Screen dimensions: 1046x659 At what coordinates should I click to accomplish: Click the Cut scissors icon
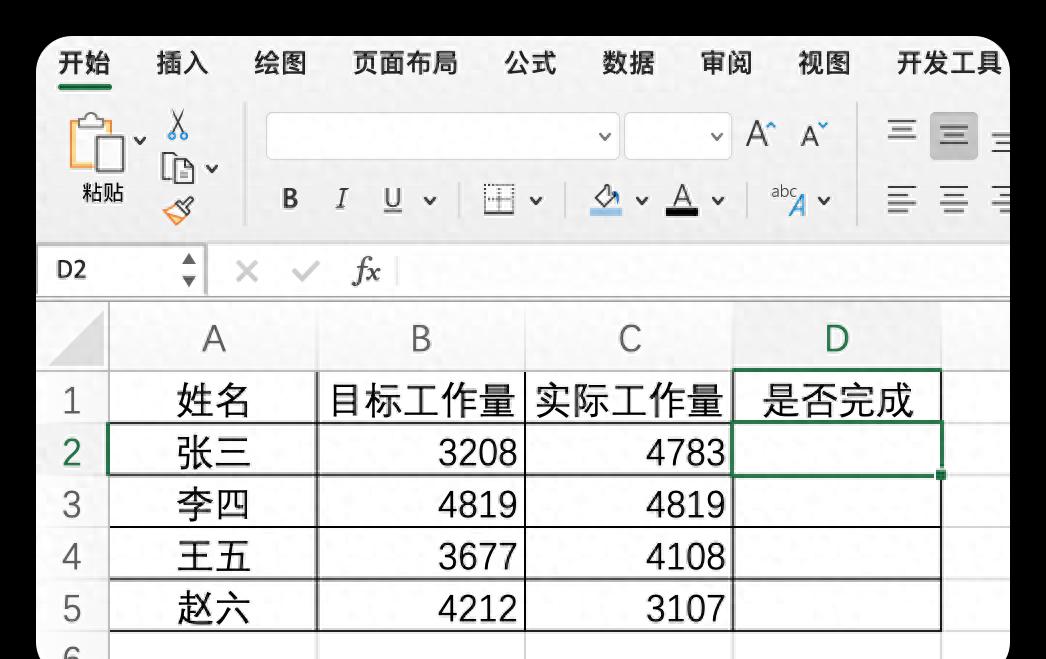tap(177, 125)
